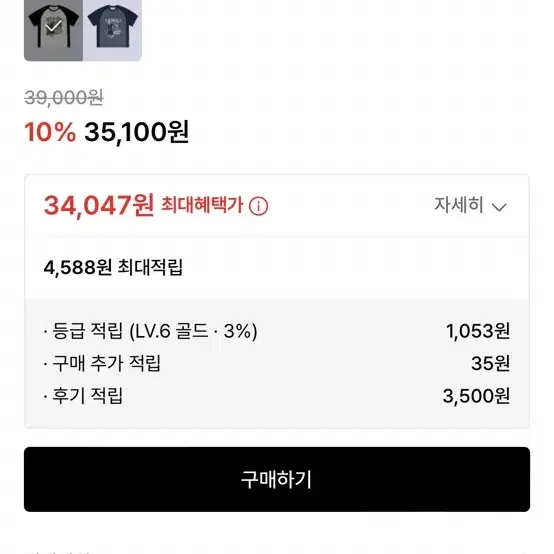Click the 등급 적립 LV.6 골드 row
The height and width of the screenshot is (554, 554).
(x=277, y=331)
